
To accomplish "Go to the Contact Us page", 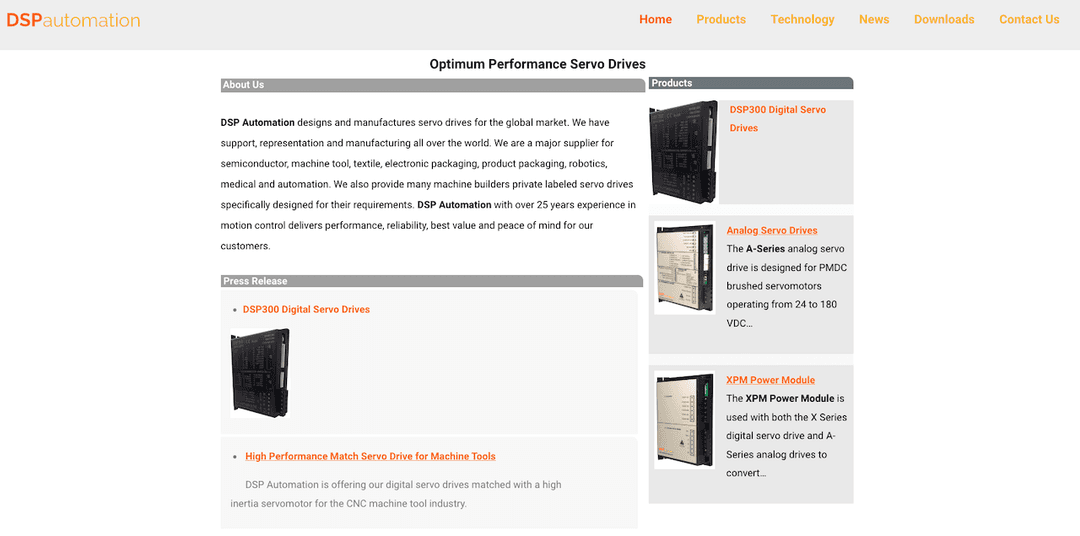I will 1029,19.
